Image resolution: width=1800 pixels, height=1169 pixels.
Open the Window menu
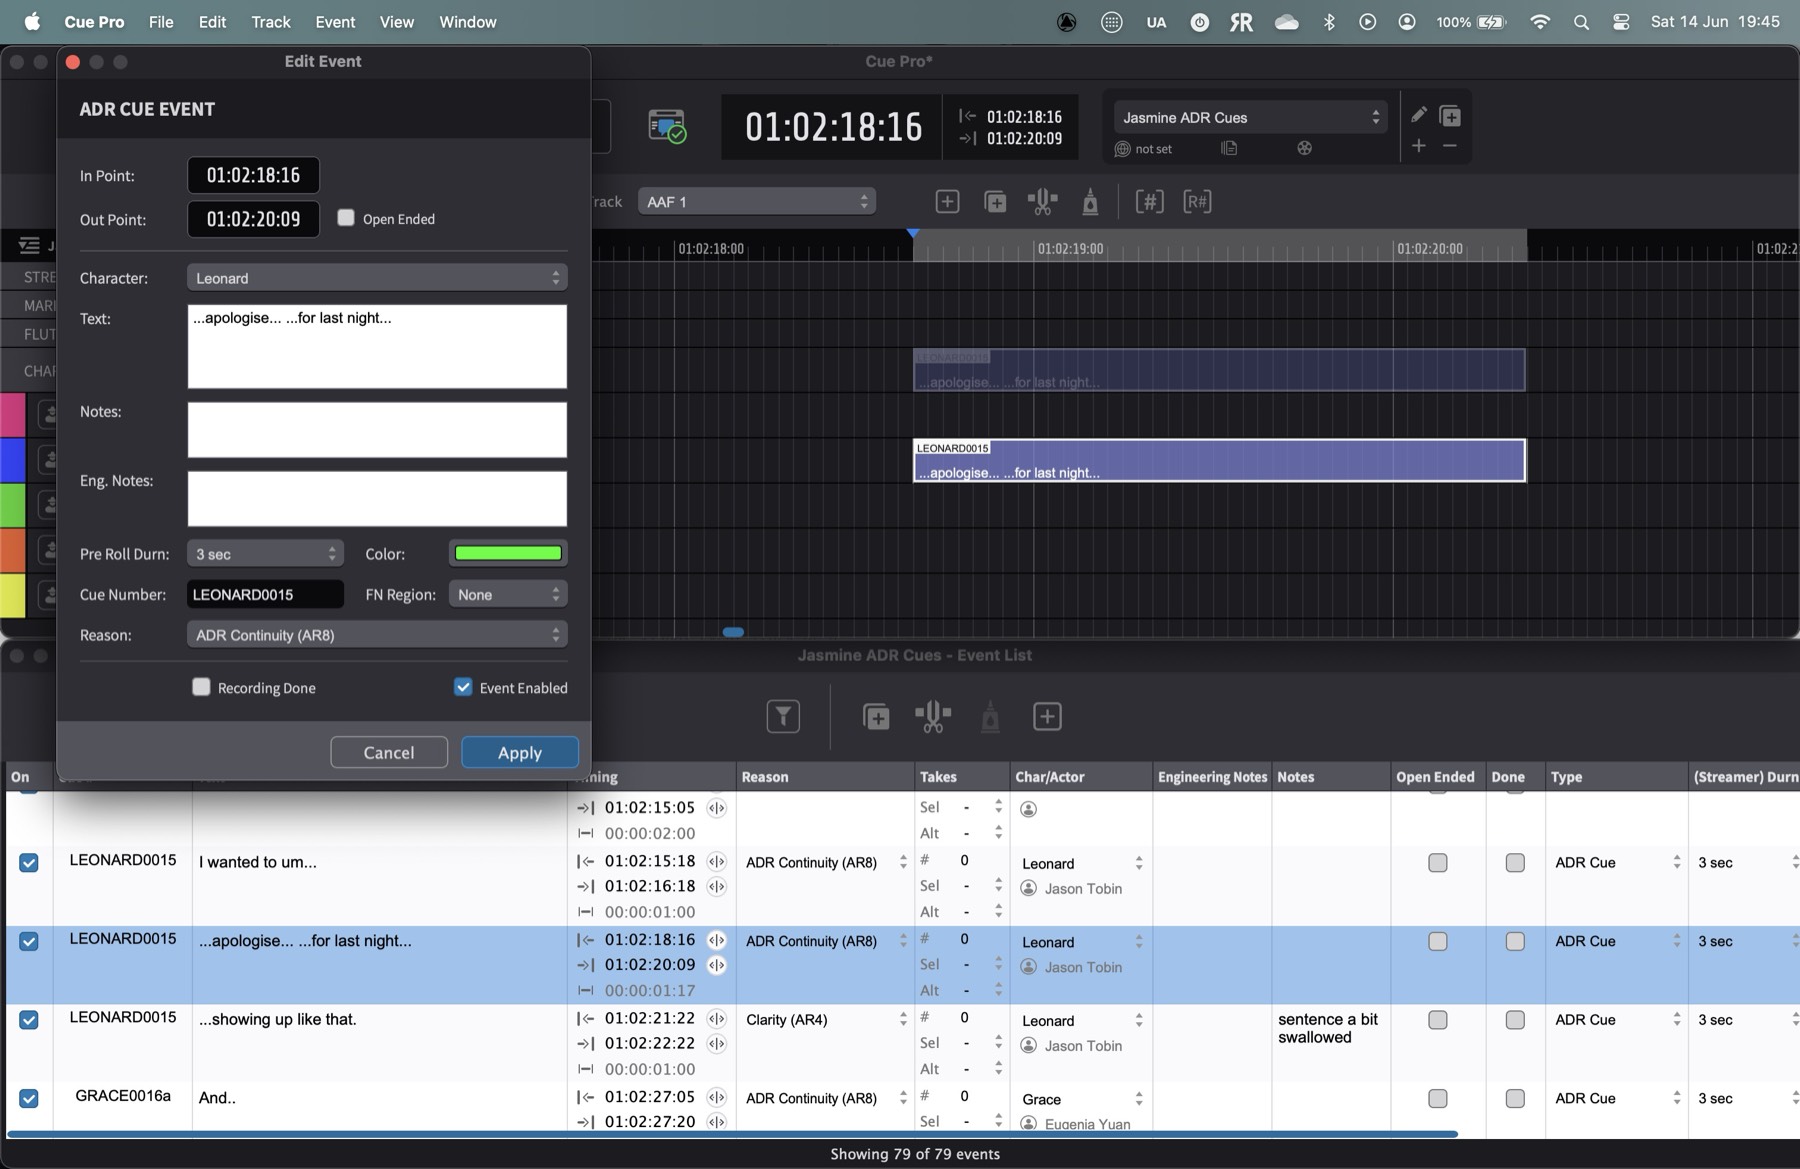(x=468, y=22)
